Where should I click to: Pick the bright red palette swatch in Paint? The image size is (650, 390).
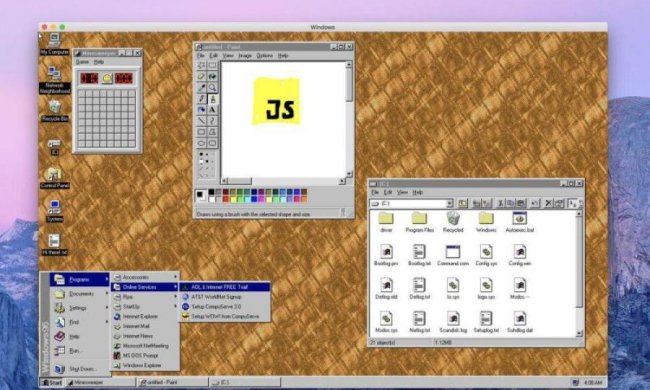pyautogui.click(x=226, y=199)
